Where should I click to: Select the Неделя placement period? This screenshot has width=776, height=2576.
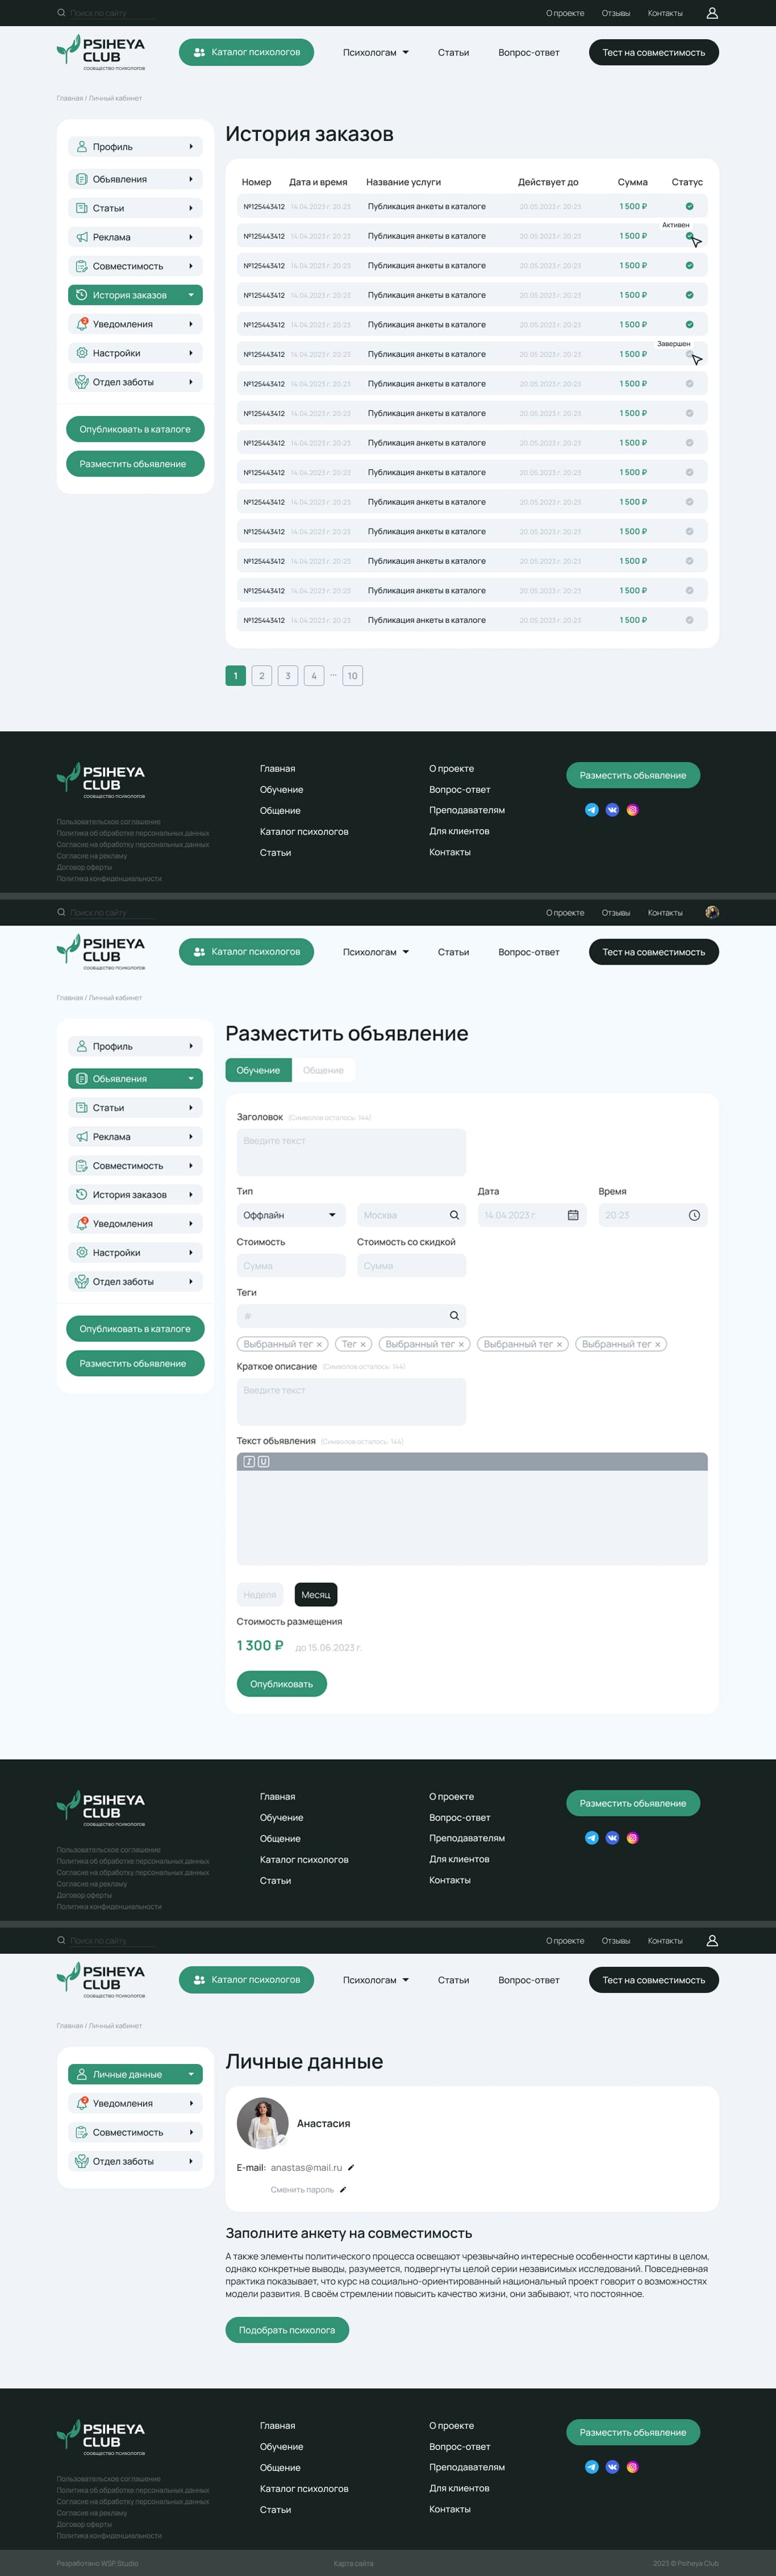pyautogui.click(x=260, y=1595)
